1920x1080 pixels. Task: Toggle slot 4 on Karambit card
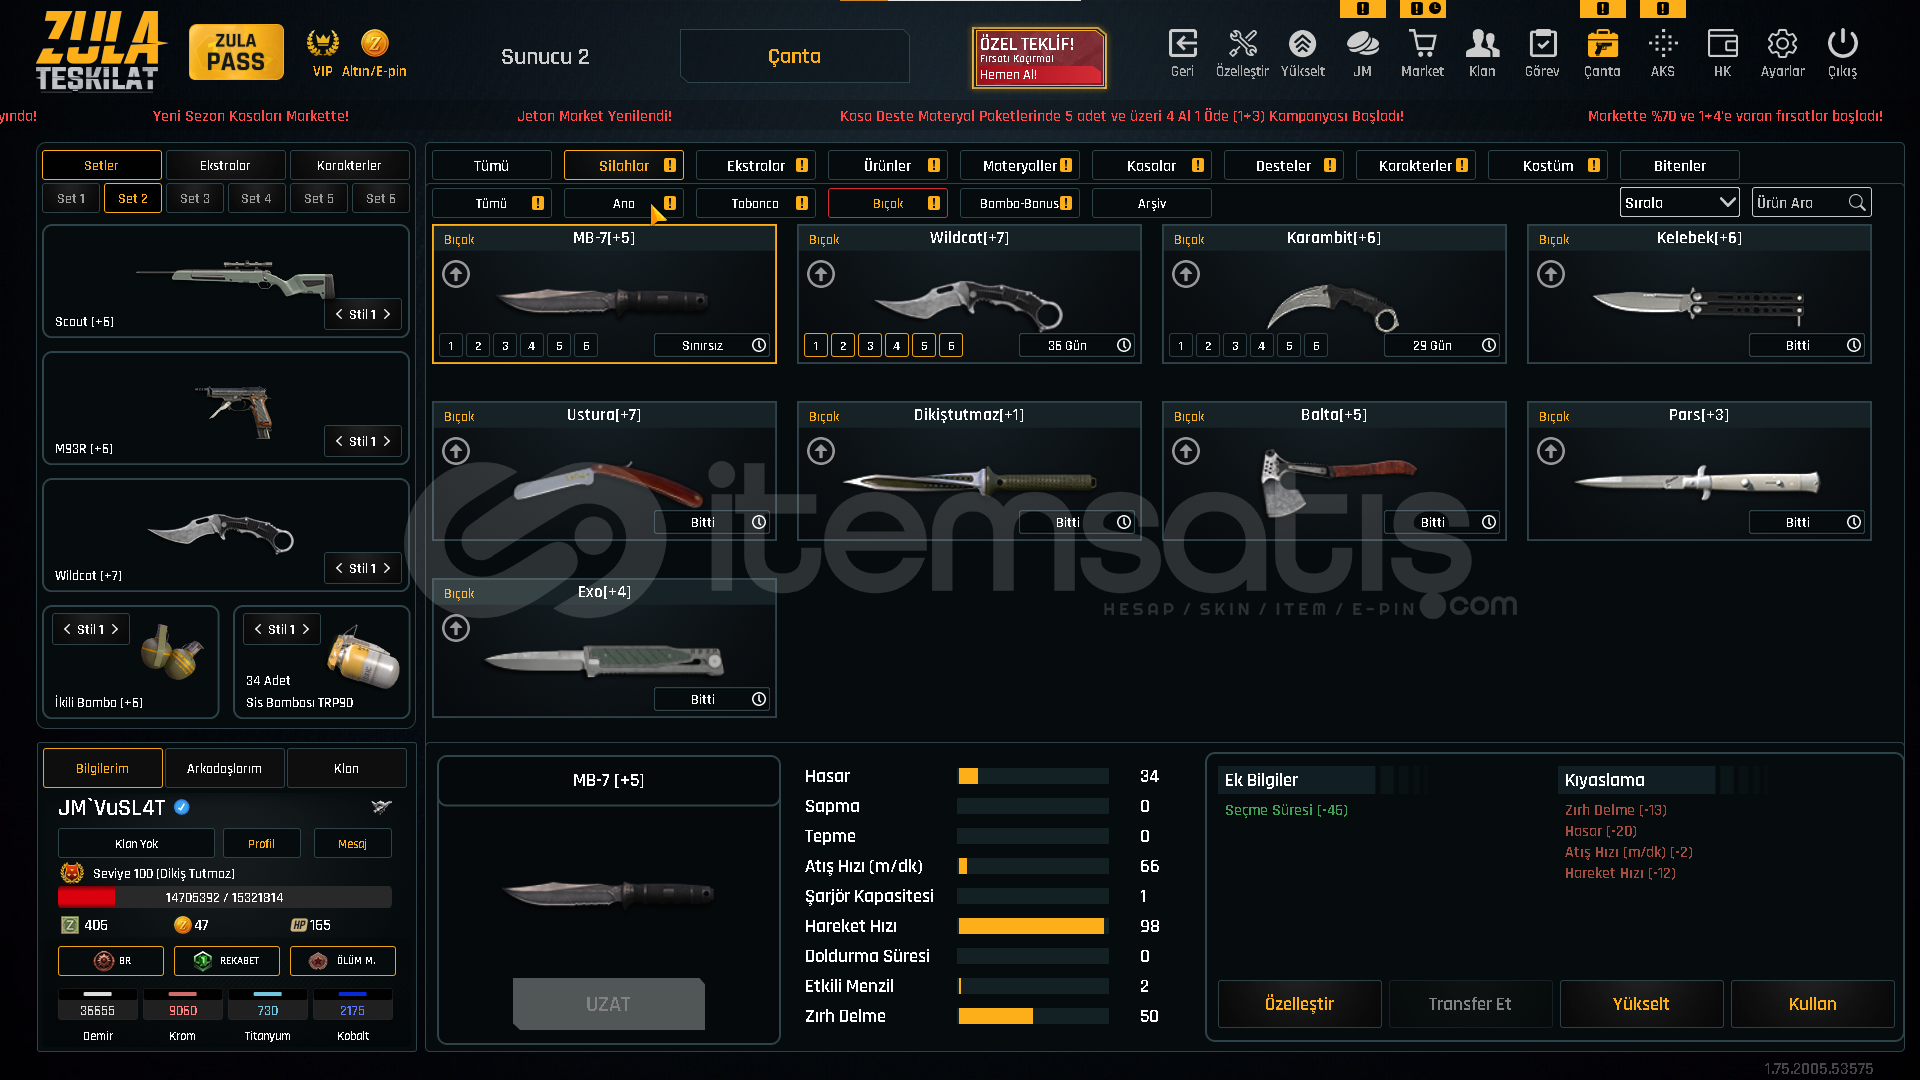[1262, 345]
